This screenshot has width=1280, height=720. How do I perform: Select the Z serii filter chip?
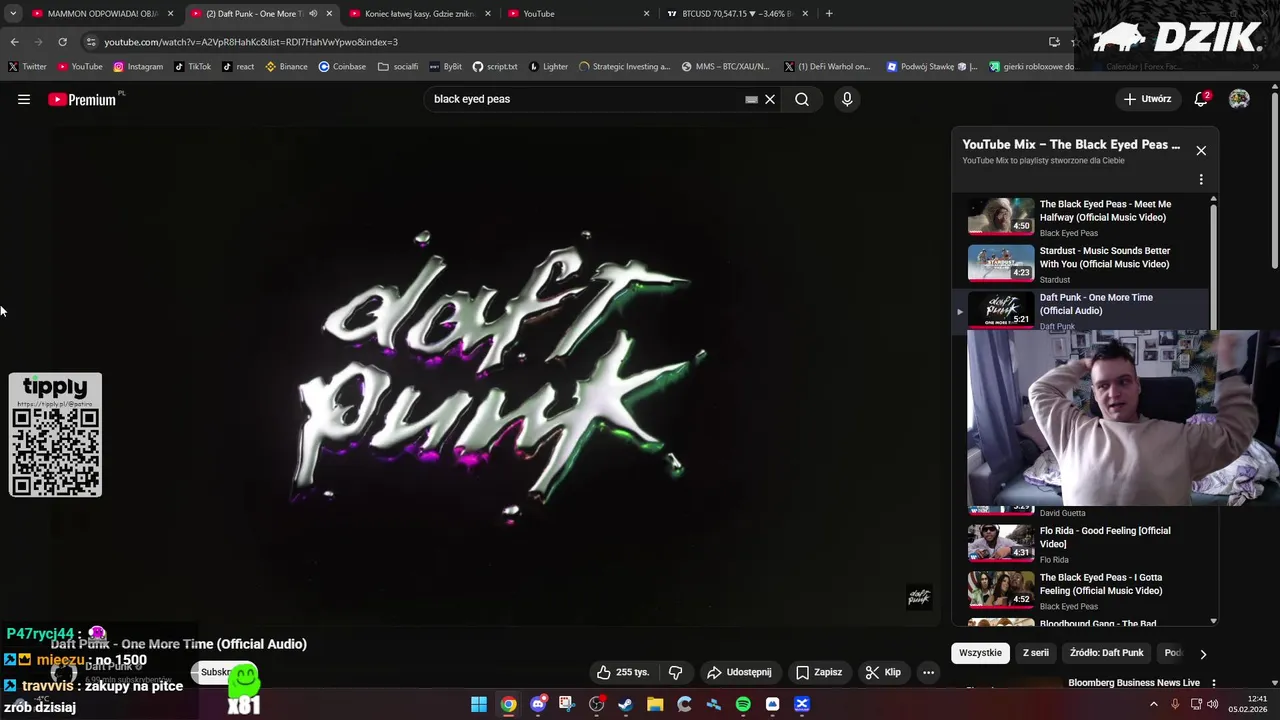(1036, 653)
